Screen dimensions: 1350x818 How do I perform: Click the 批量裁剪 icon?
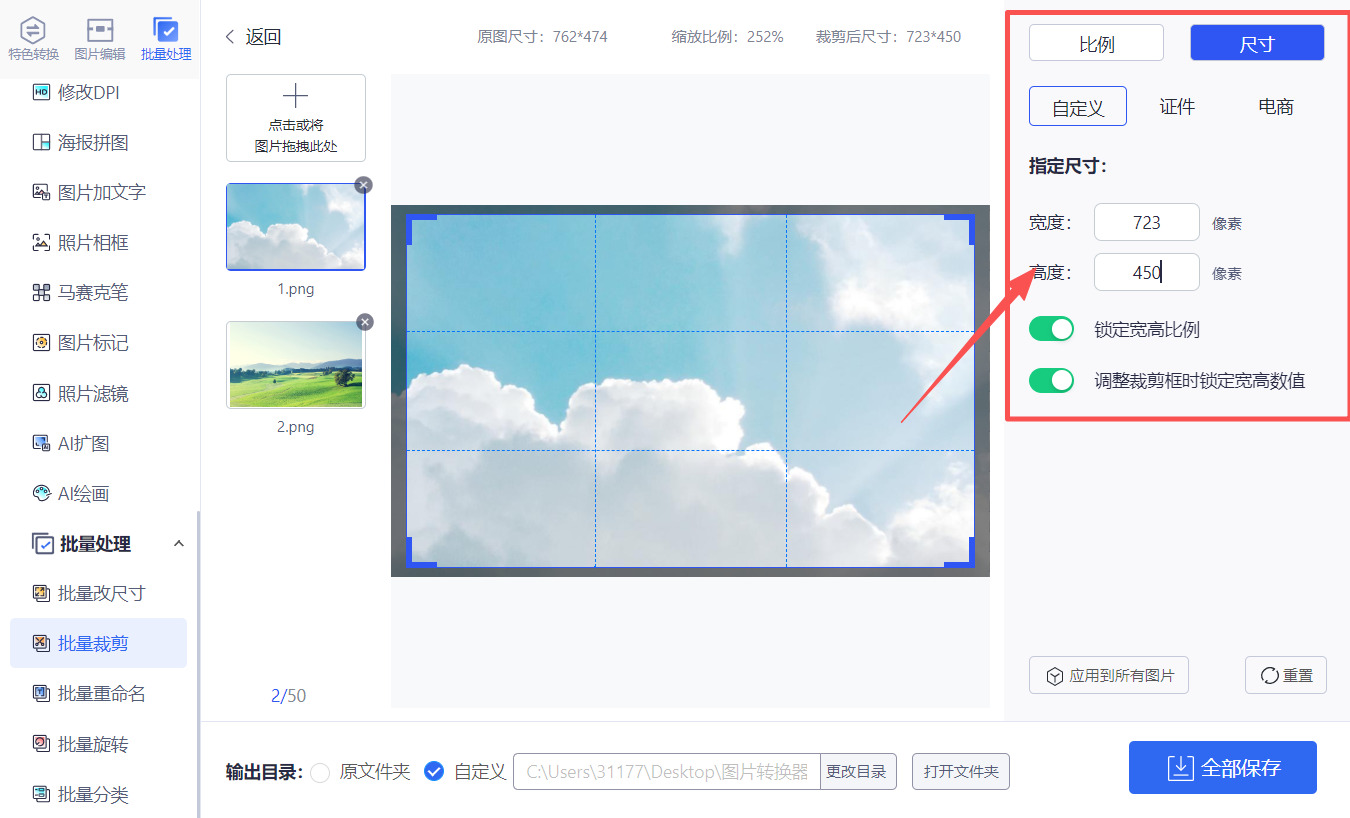pyautogui.click(x=41, y=643)
